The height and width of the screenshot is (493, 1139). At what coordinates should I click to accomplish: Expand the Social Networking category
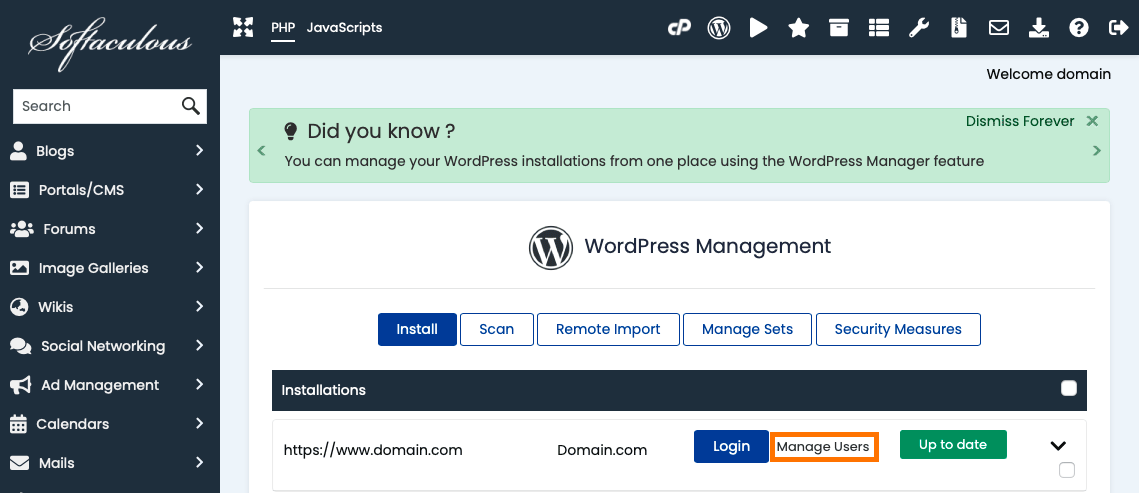pyautogui.click(x=200, y=346)
